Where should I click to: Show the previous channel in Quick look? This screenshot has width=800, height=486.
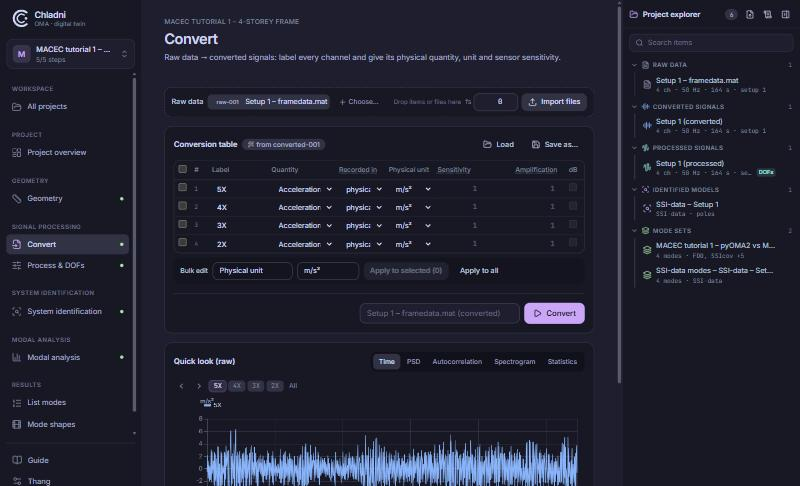point(181,386)
